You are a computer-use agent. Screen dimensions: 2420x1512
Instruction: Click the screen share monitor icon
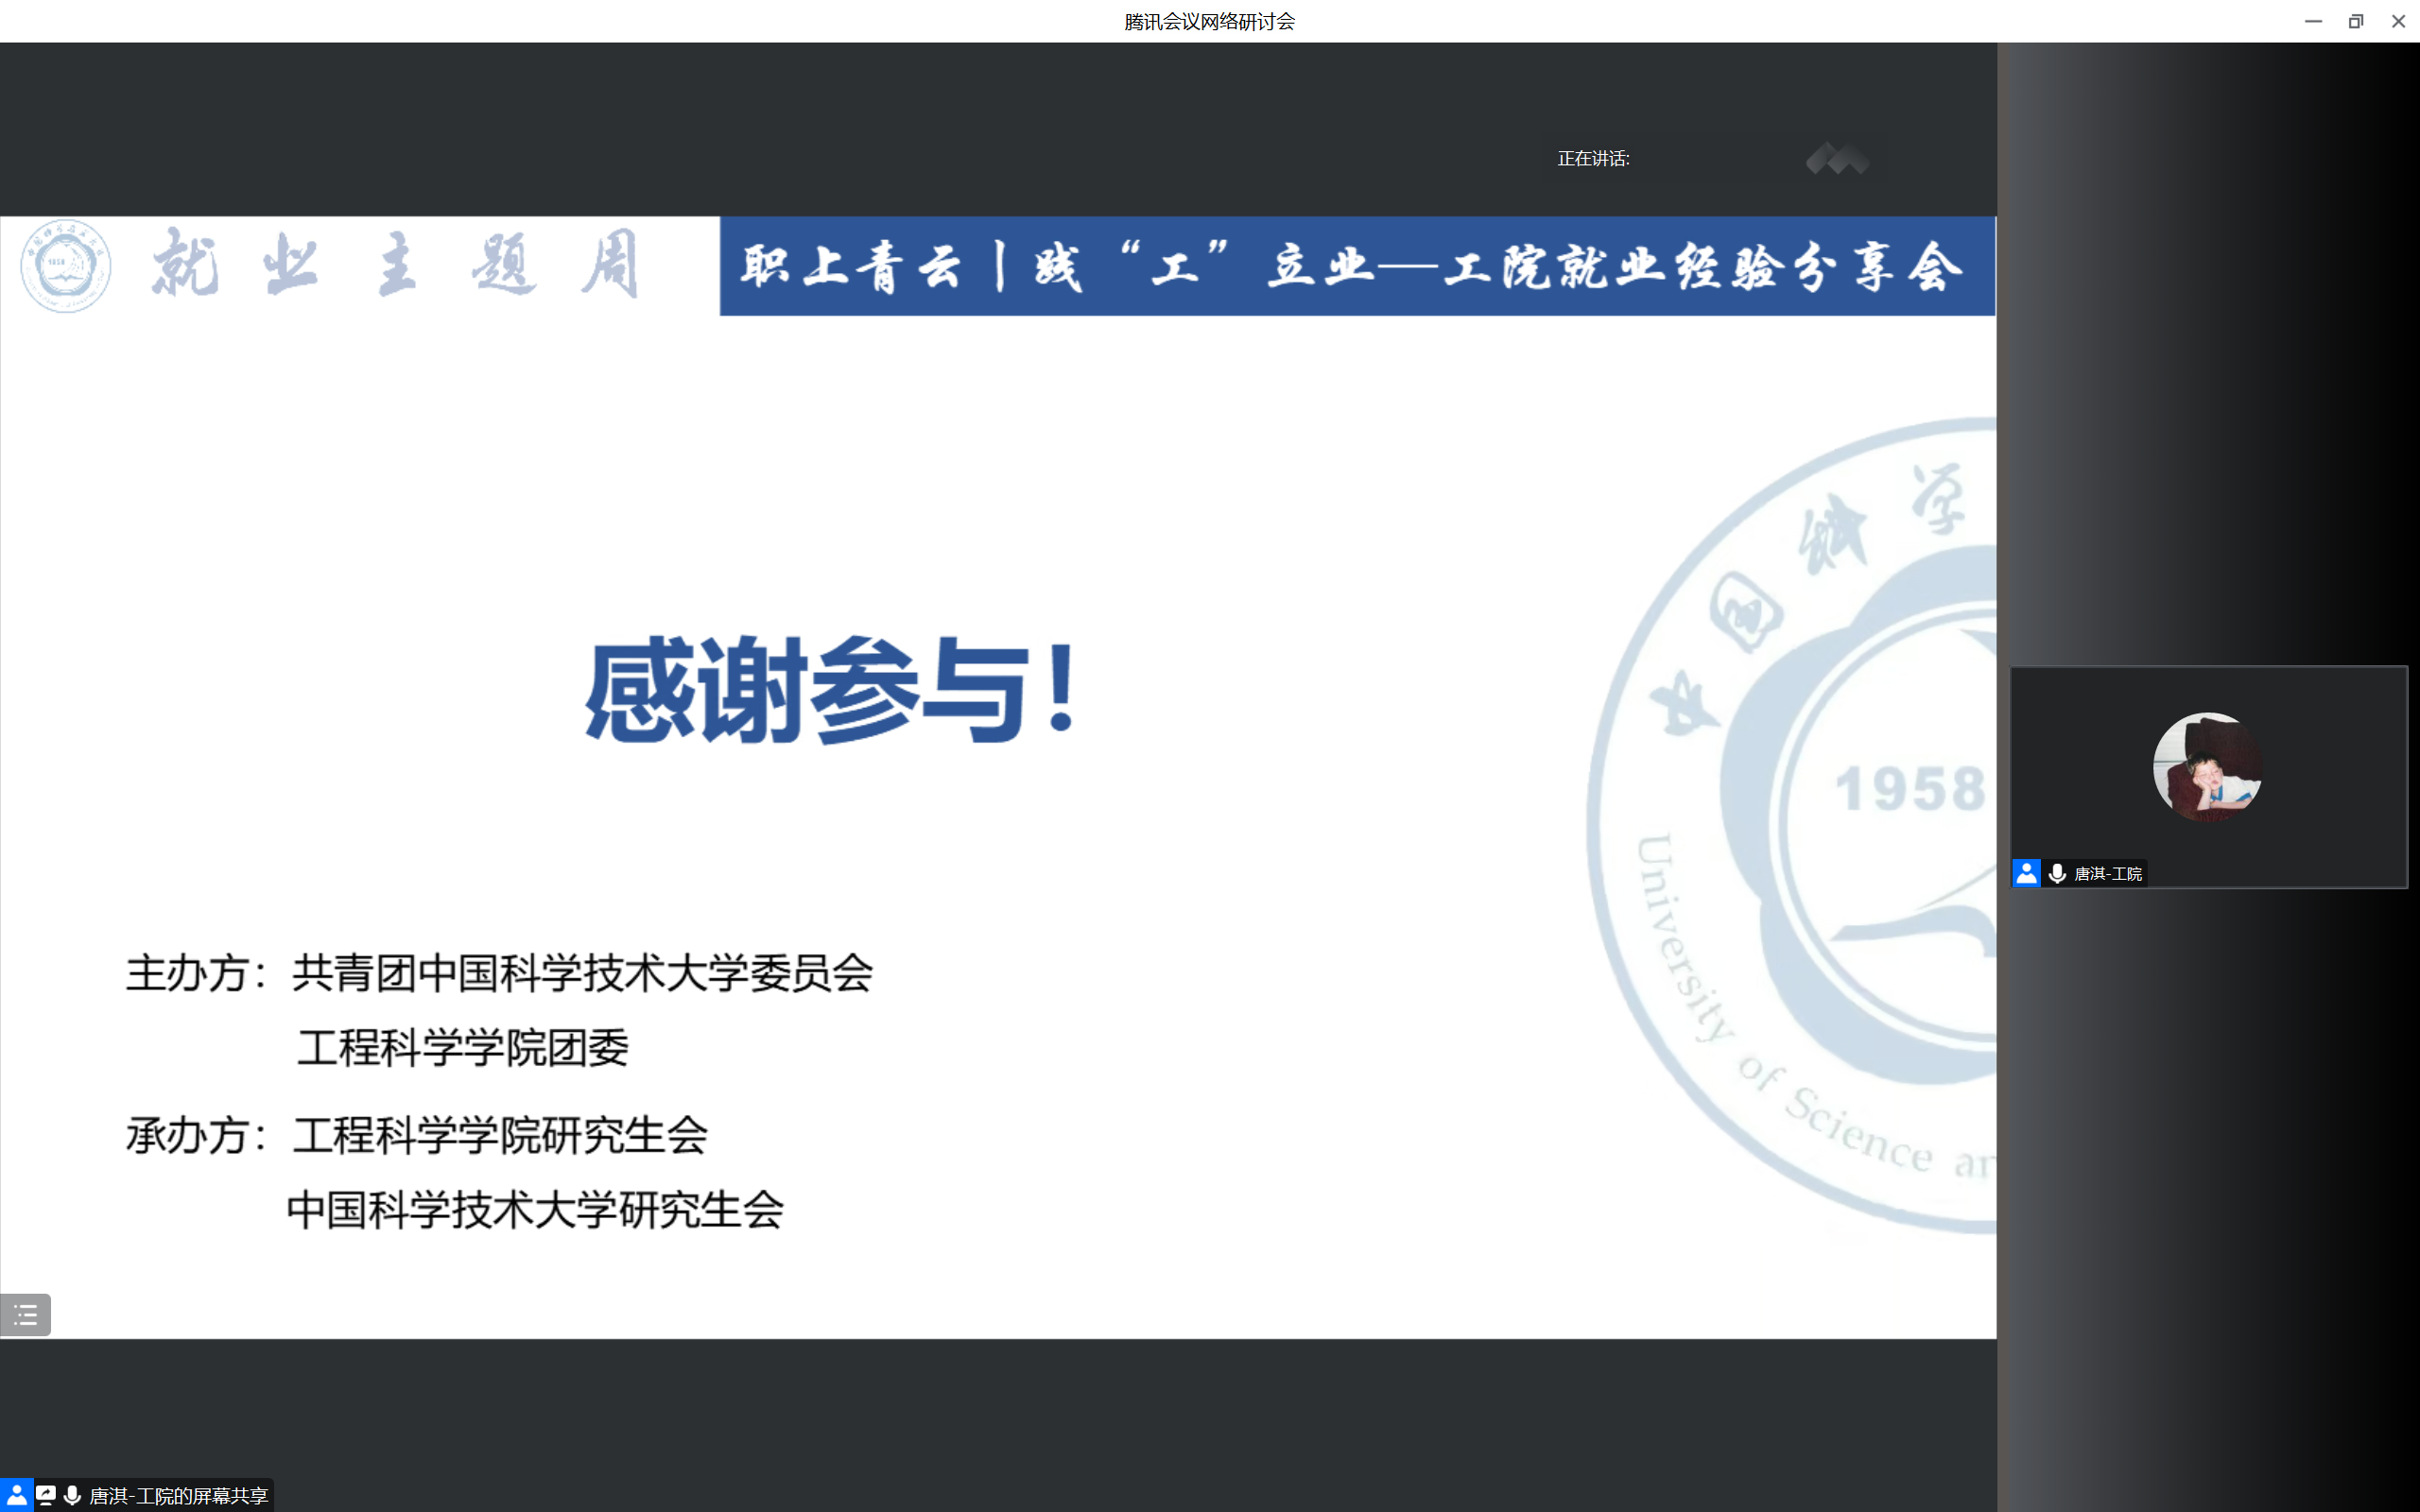pos(46,1495)
